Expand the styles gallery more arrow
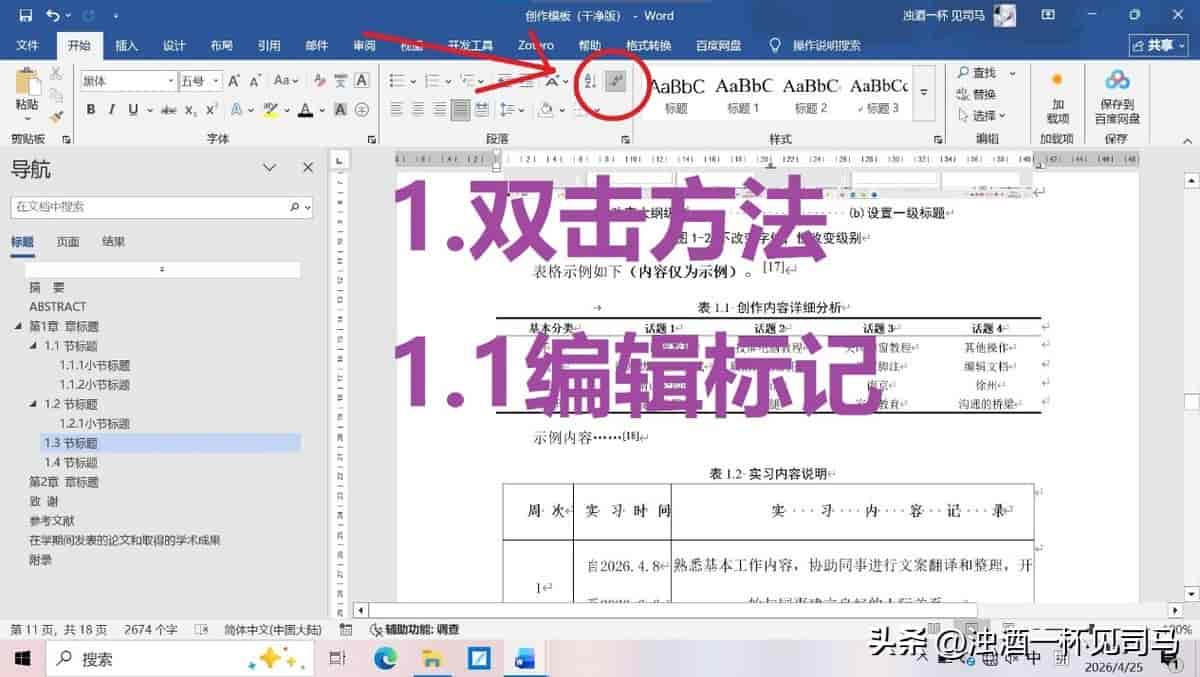Screen dimensions: 1200x677 924,93
